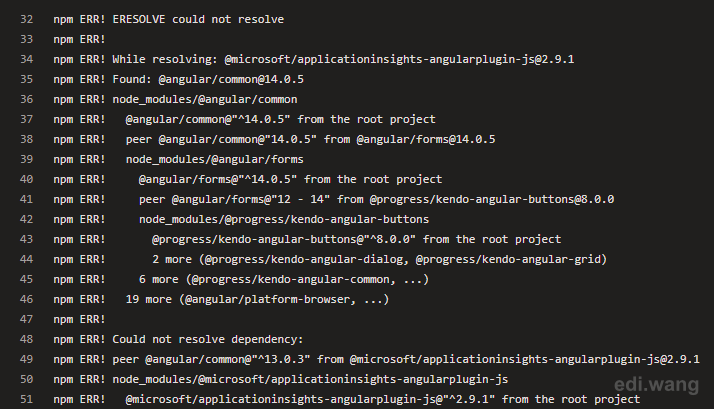Click 'node_modules/@microsoft/applicationinsights-angularplugin-js' path on line 50
The width and height of the screenshot is (714, 409).
tap(310, 379)
